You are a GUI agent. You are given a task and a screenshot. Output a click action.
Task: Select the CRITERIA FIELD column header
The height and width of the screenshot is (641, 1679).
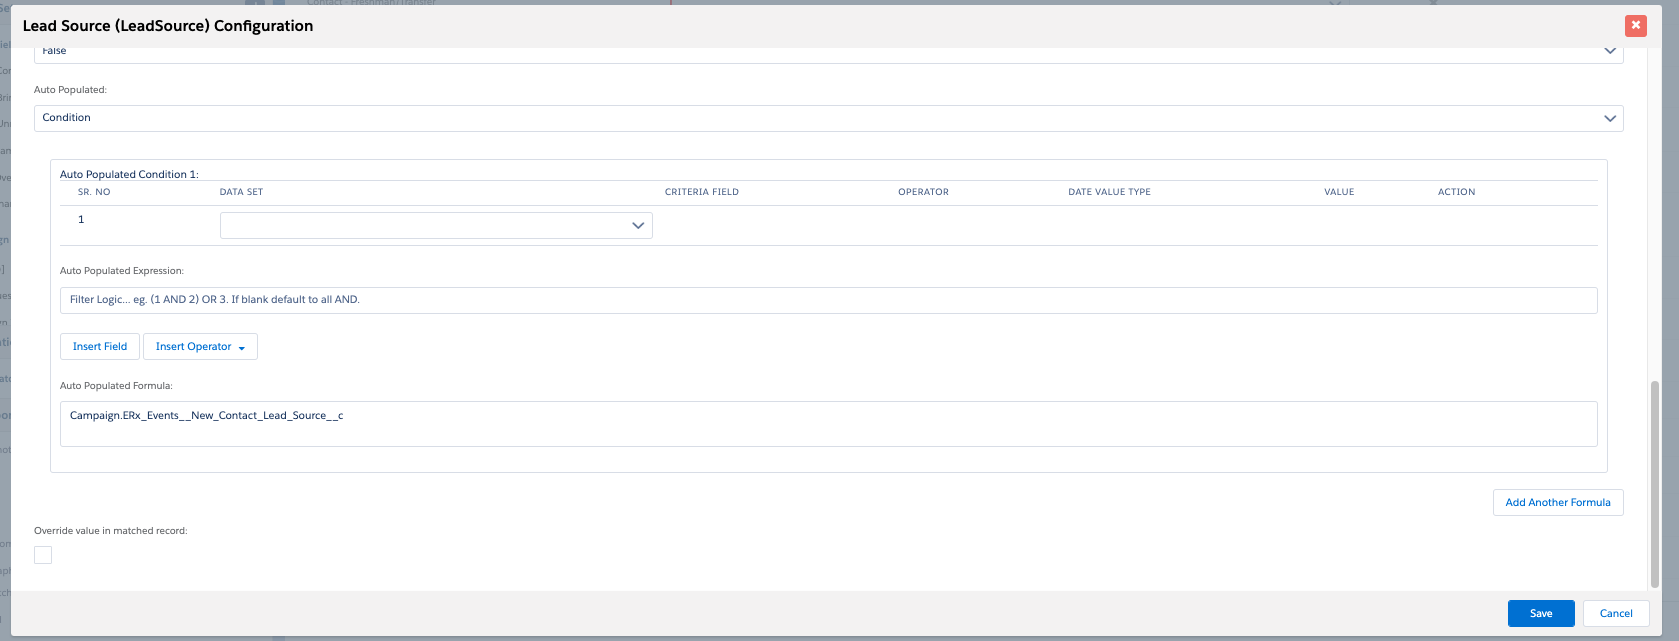pyautogui.click(x=701, y=192)
